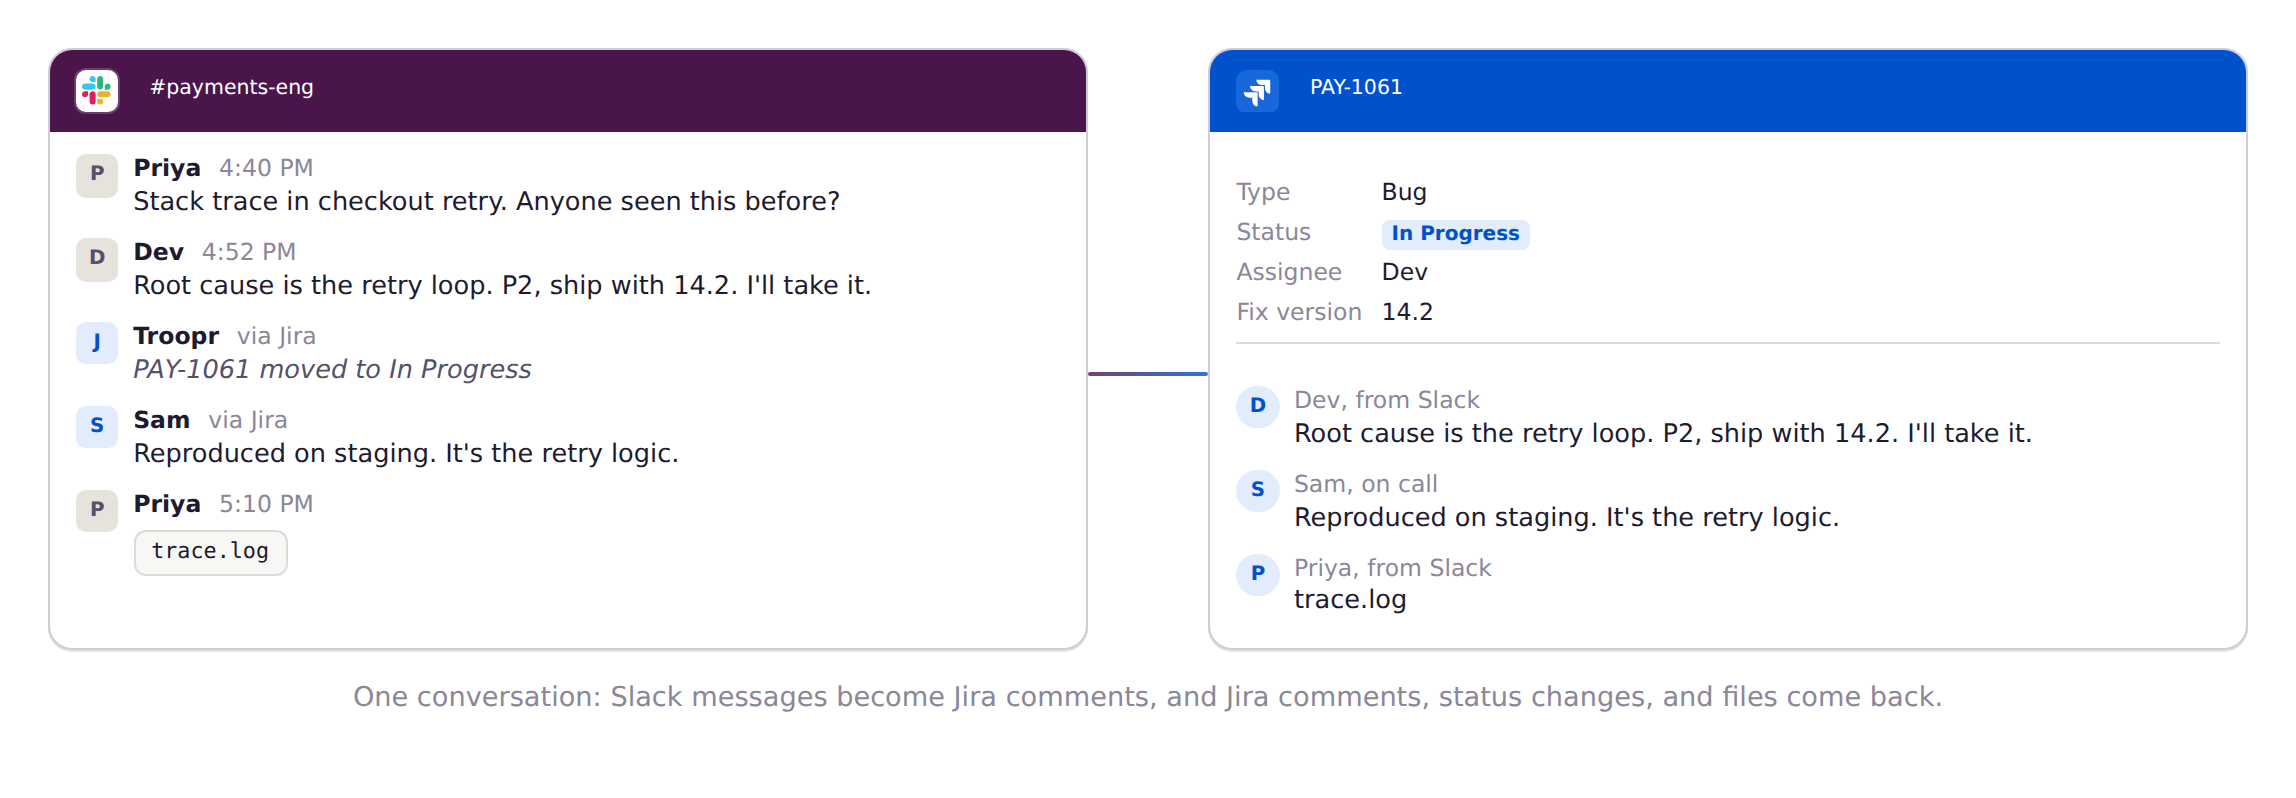
Task: Select "PAY-1061 moved to In Progress" notification
Action: coord(332,370)
